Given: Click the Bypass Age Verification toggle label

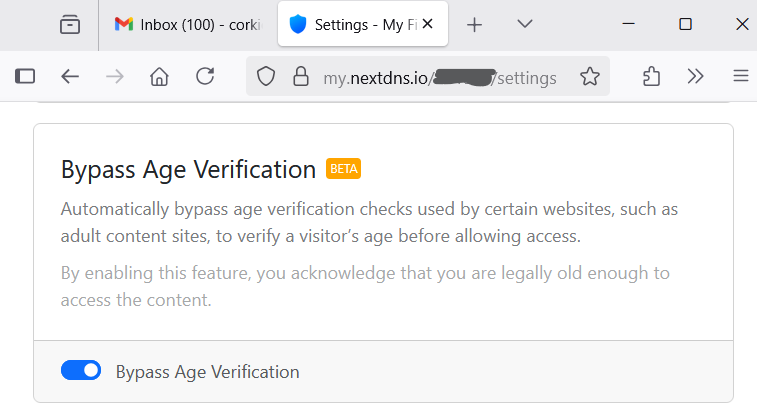Looking at the screenshot, I should tap(207, 372).
